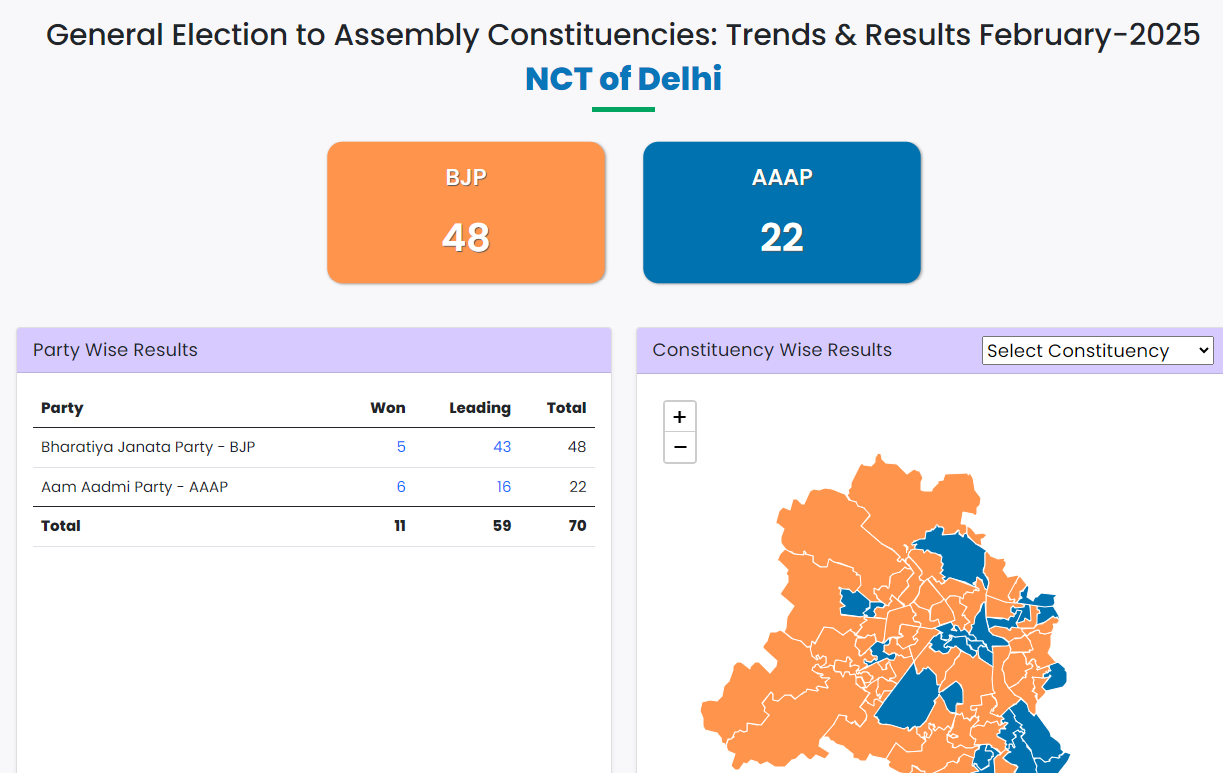Click BJP won count 5 link

coord(401,447)
